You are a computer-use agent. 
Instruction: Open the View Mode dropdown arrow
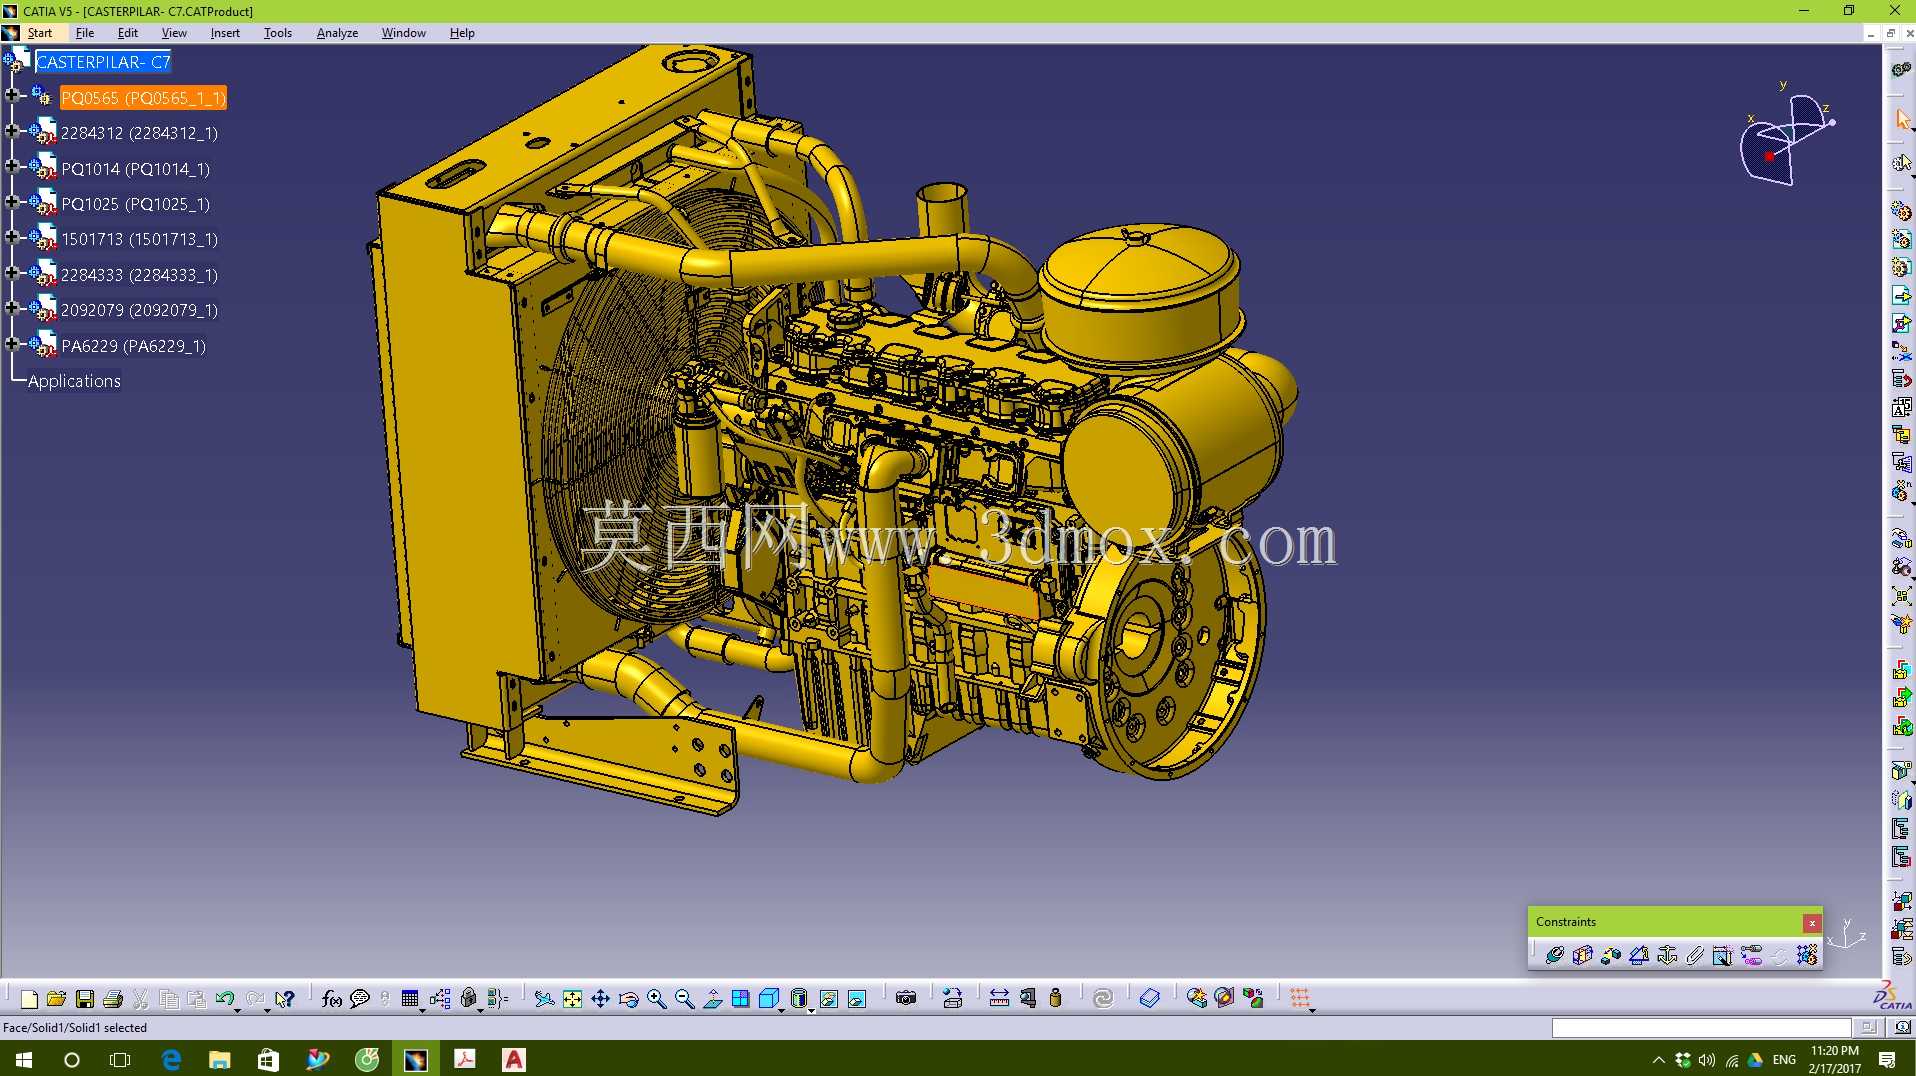click(811, 1010)
